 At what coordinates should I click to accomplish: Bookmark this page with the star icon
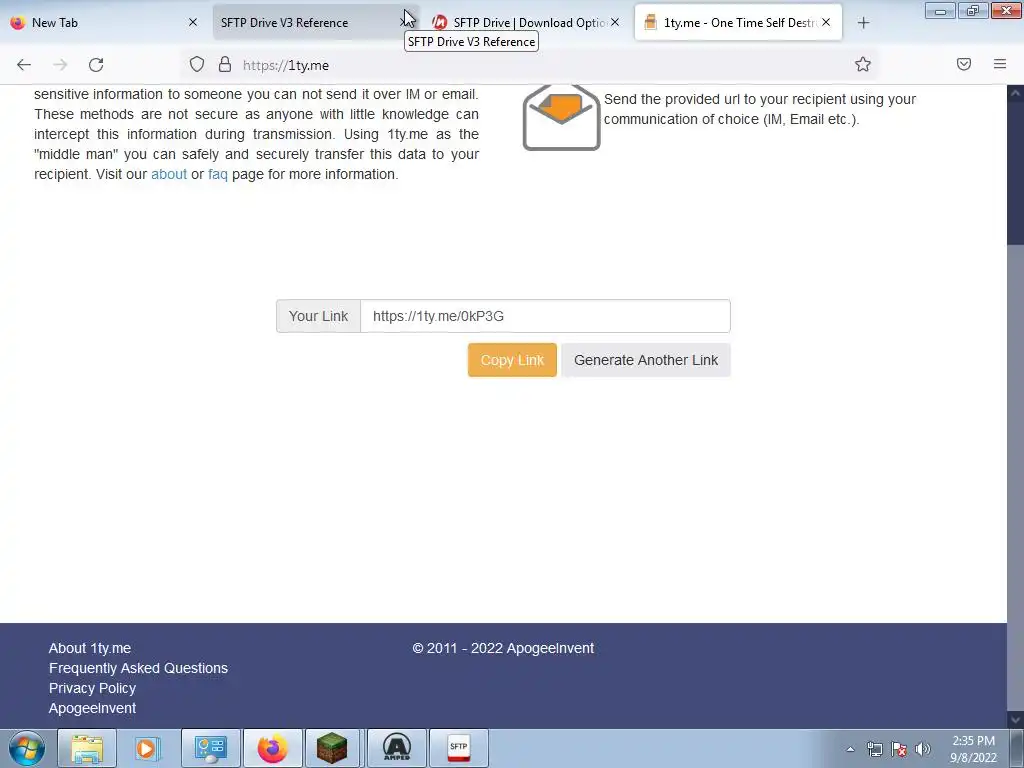(x=863, y=64)
